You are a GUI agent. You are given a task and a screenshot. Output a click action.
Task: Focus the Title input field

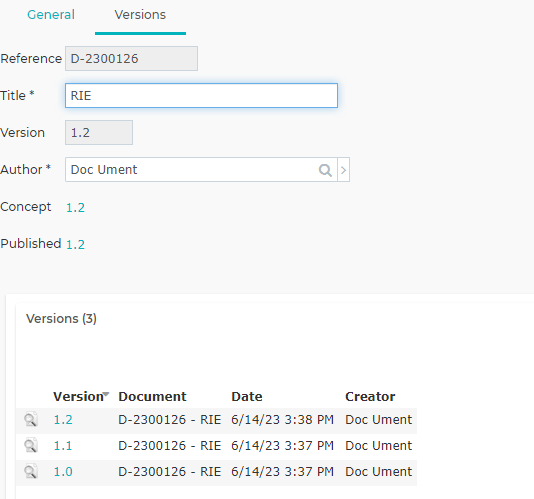coord(201,96)
